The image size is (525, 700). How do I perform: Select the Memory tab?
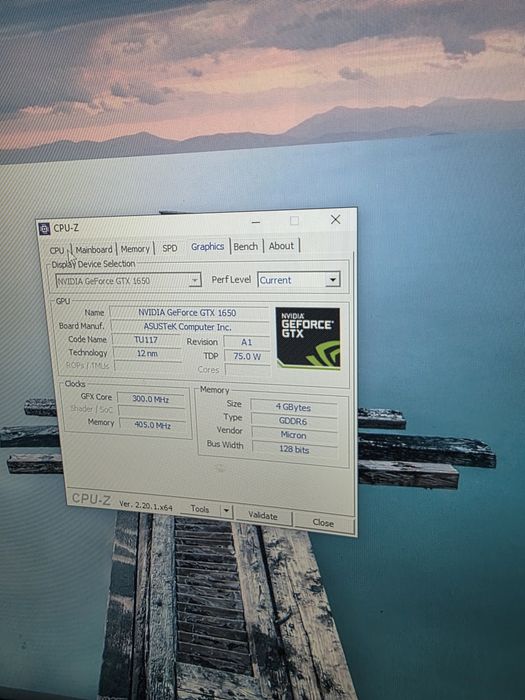135,249
